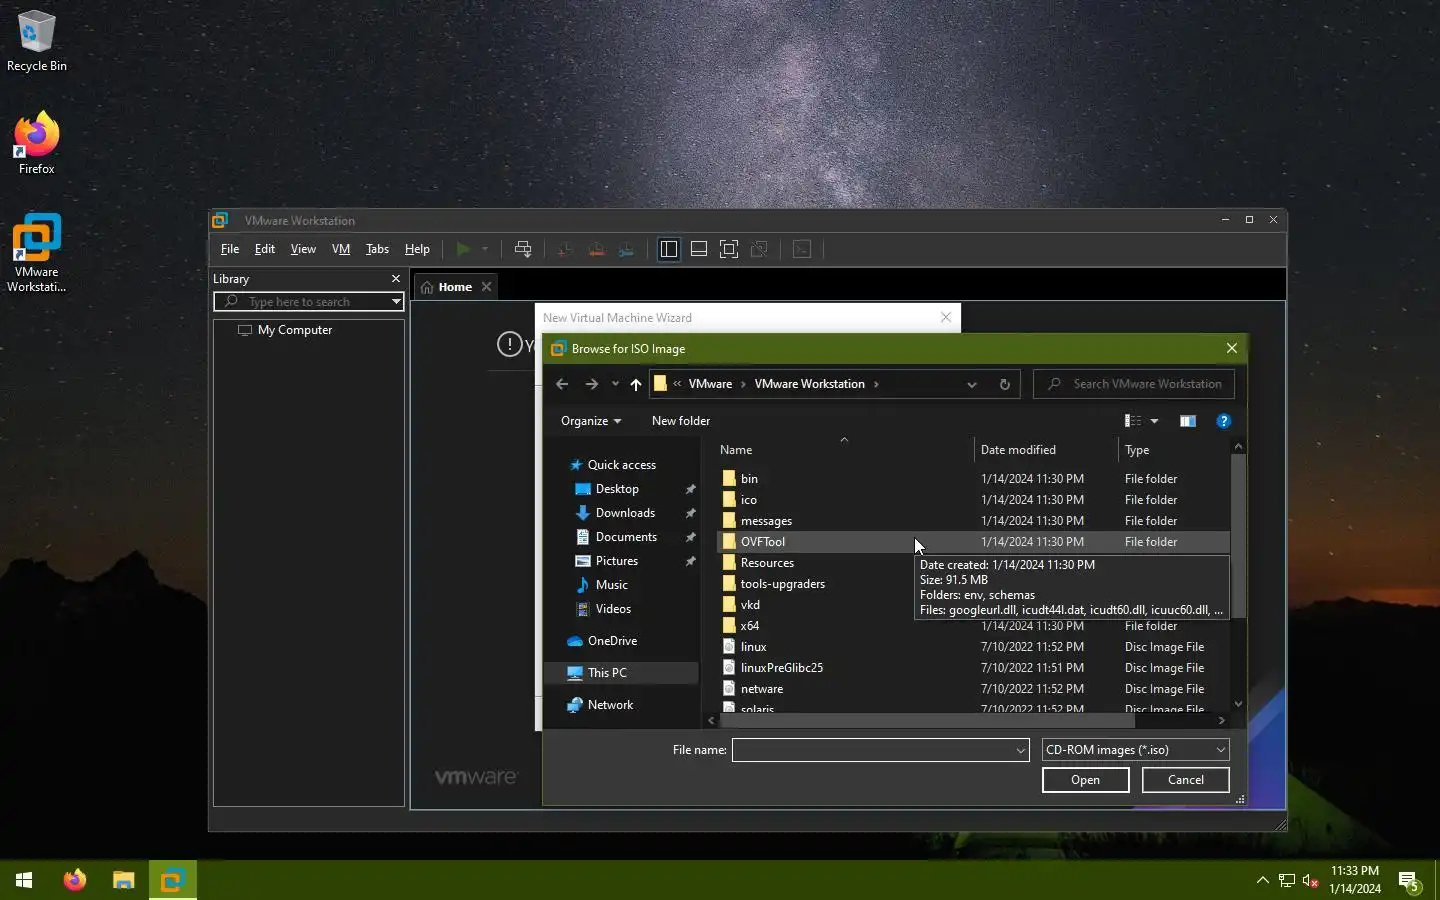Click the Unity mode toolbar icon
The height and width of the screenshot is (900, 1440).
(759, 249)
